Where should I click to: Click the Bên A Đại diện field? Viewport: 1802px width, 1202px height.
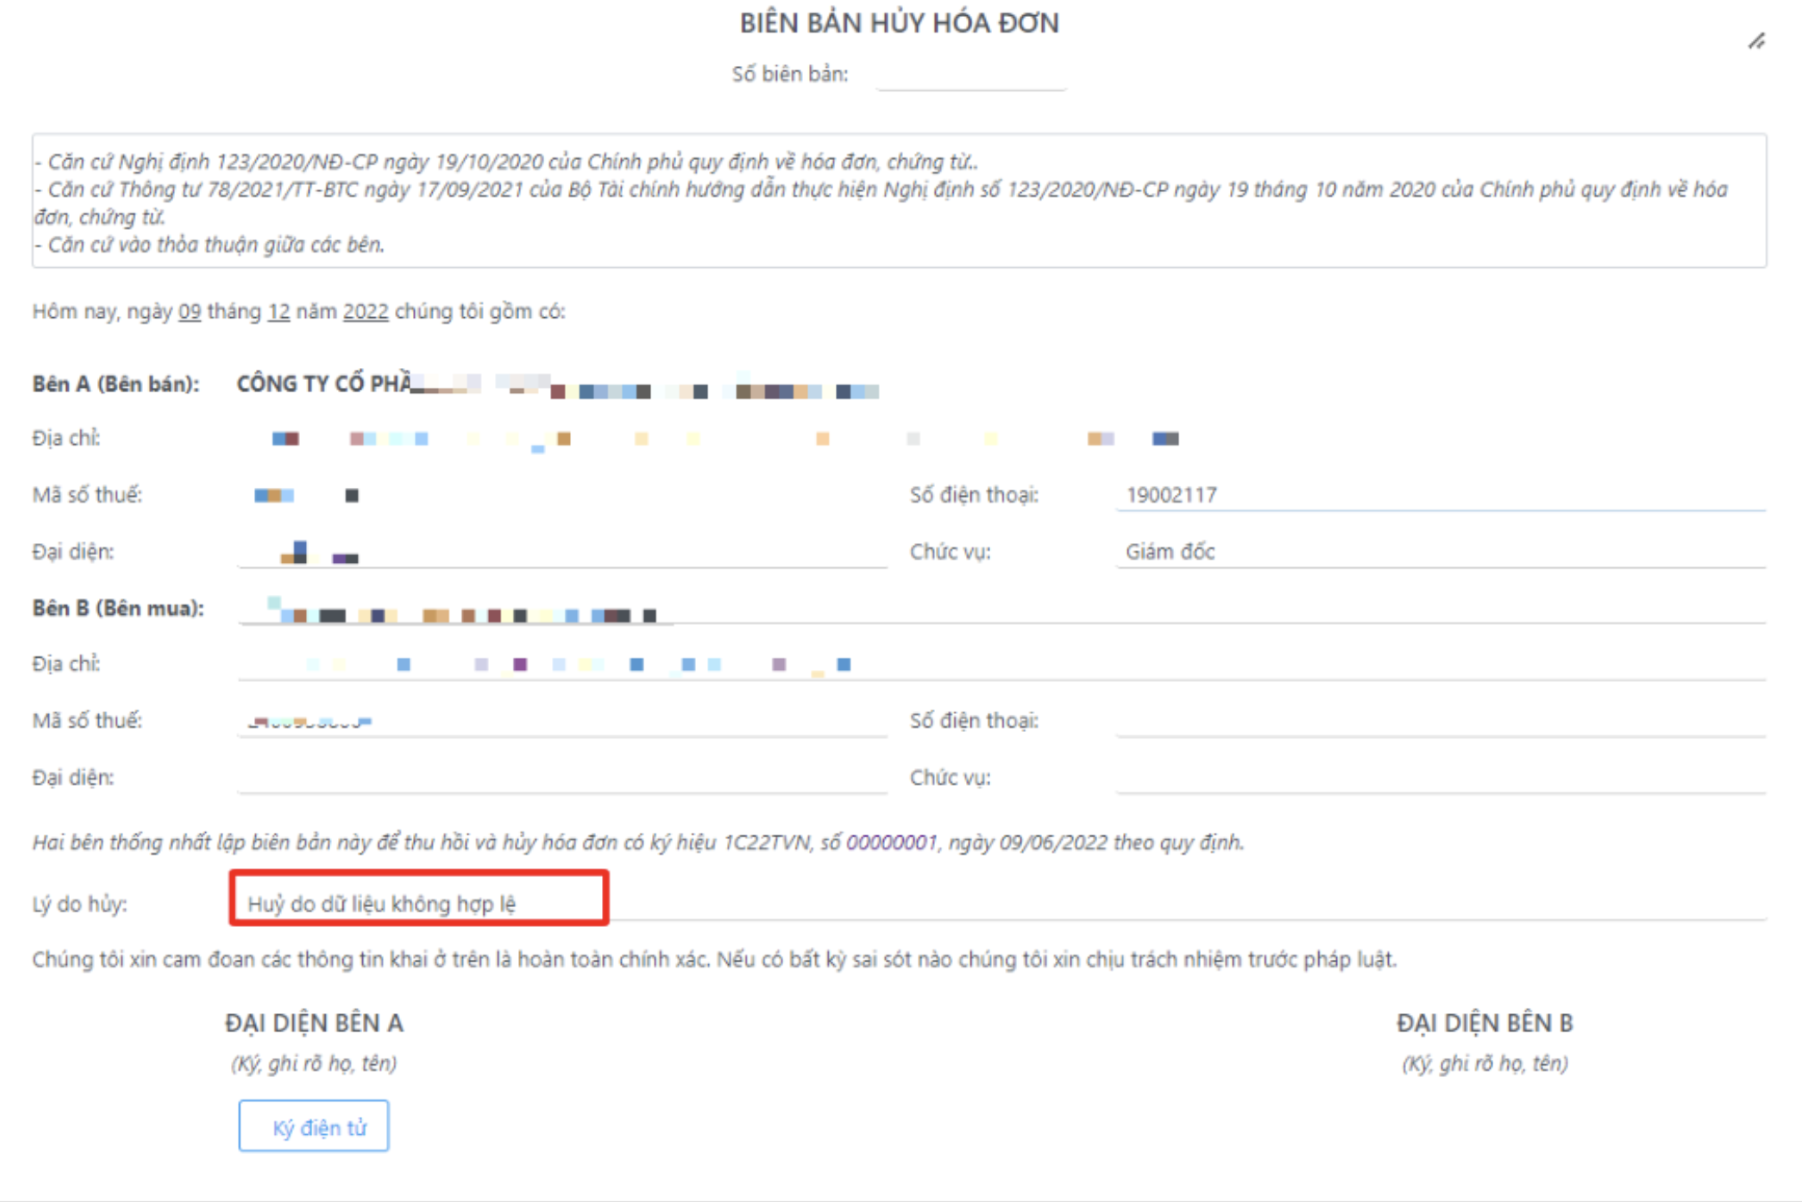[x=560, y=552]
